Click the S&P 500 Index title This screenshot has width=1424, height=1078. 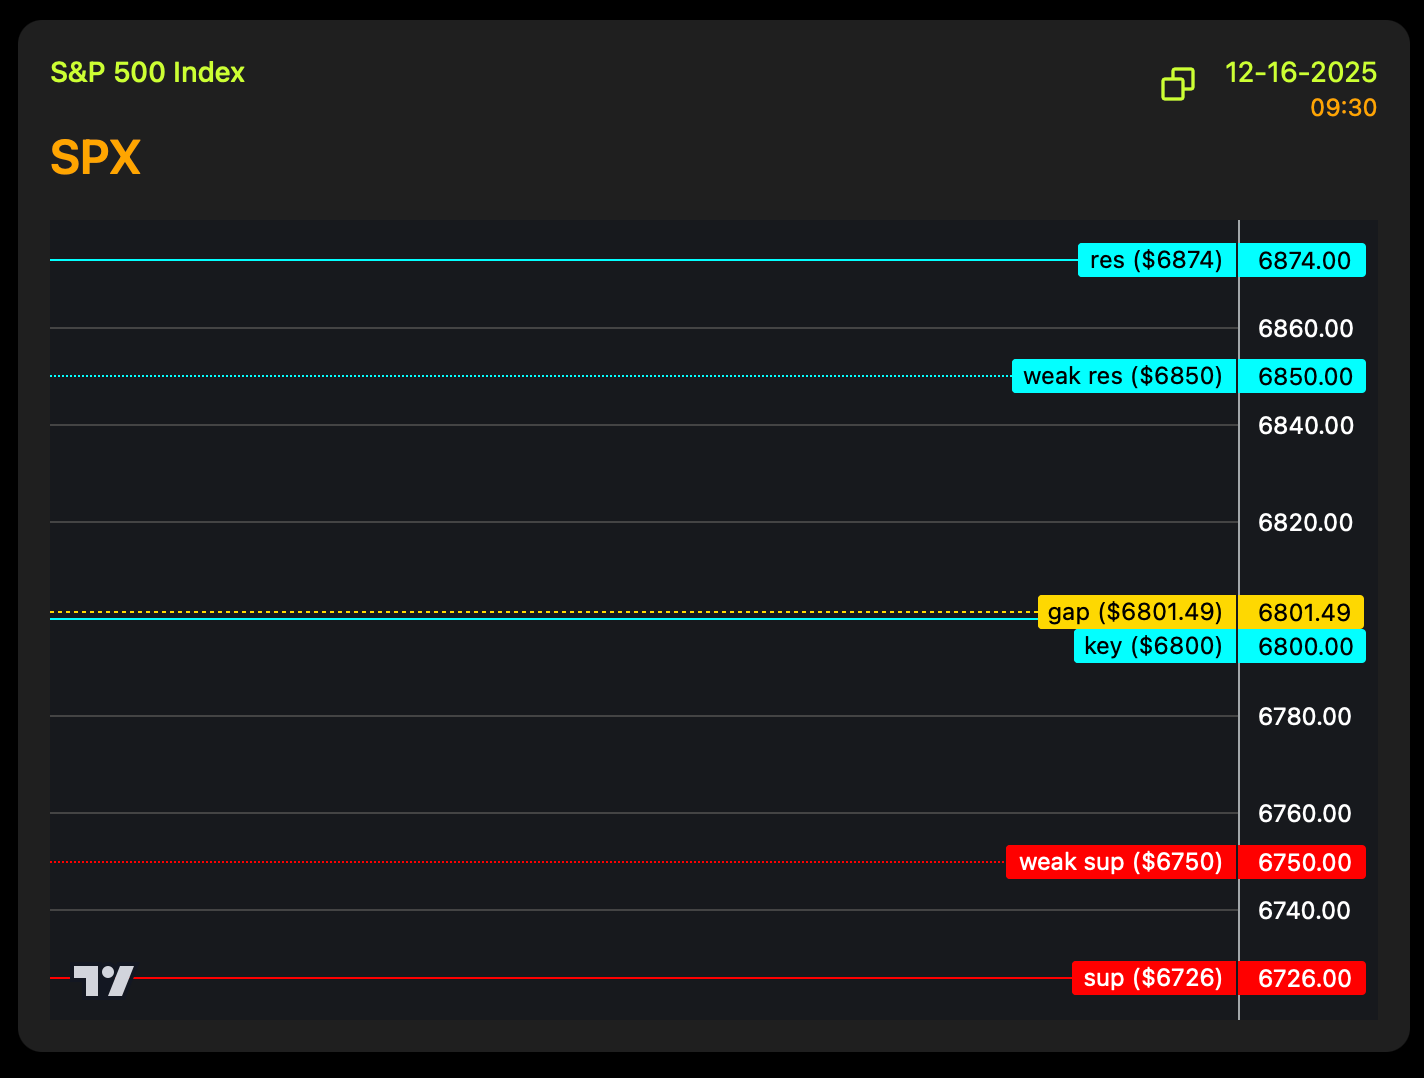tap(147, 73)
